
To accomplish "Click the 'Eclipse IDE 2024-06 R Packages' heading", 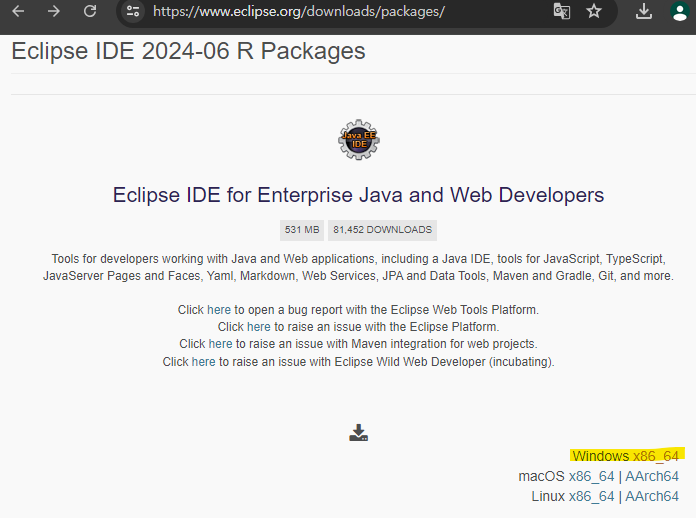I will pyautogui.click(x=188, y=51).
